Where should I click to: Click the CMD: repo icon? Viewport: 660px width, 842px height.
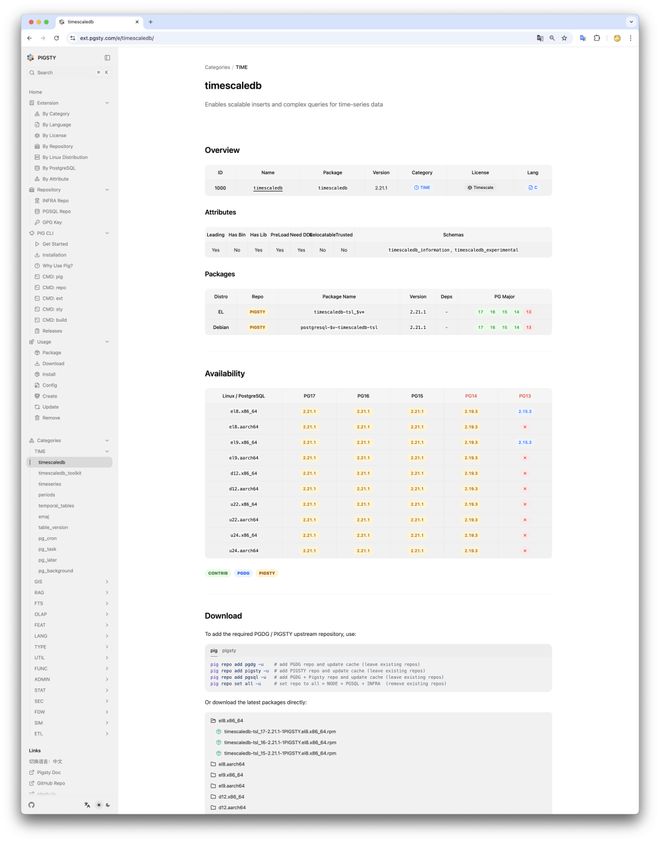(x=37, y=287)
